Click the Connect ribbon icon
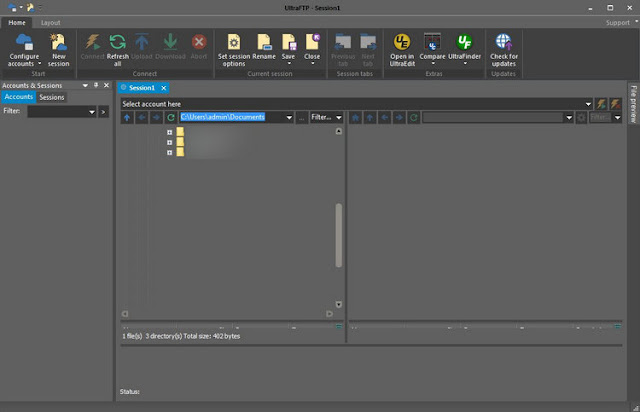Image resolution: width=640 pixels, height=412 pixels. click(93, 47)
